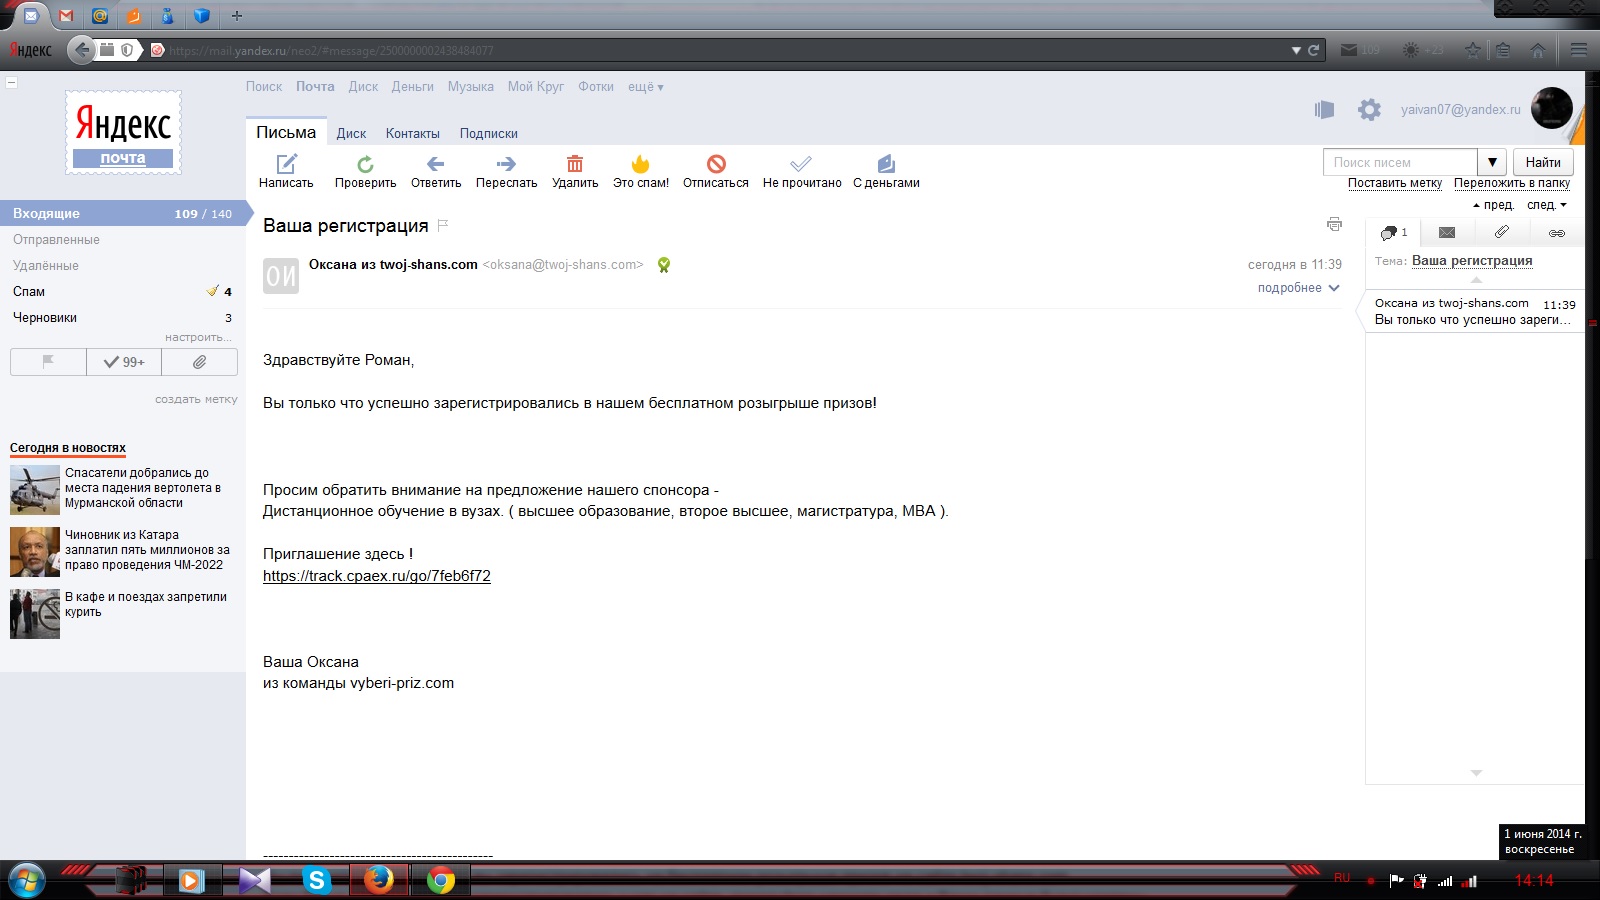Open Деньги in the top services menu
Screen dimensions: 1600x900
click(x=413, y=87)
